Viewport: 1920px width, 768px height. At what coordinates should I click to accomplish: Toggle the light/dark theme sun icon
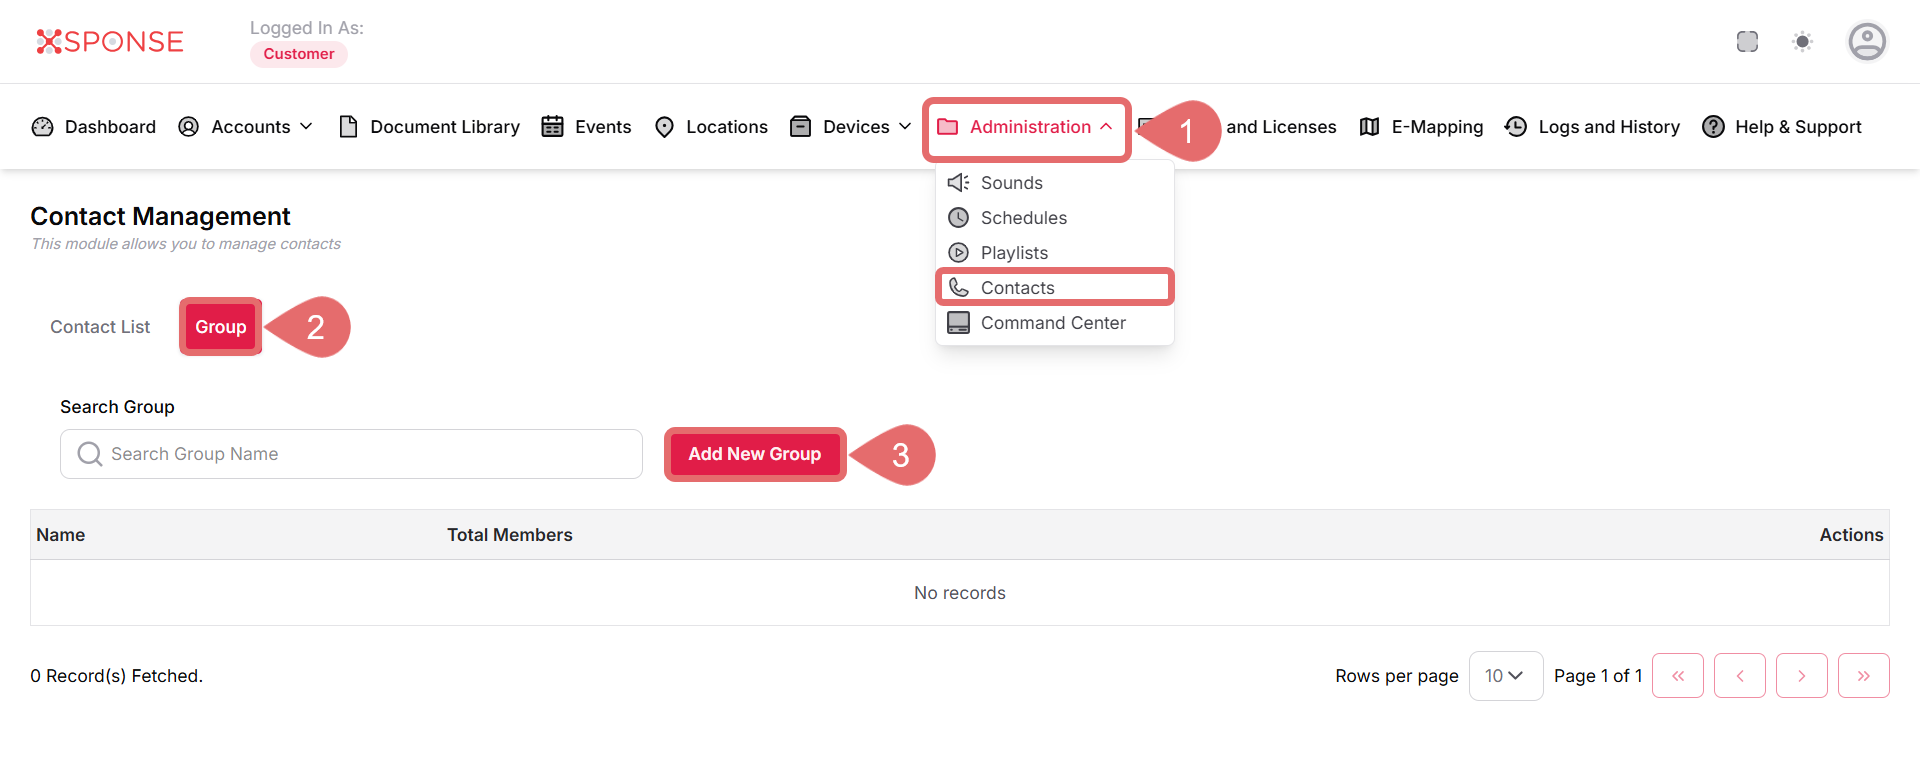click(x=1802, y=42)
